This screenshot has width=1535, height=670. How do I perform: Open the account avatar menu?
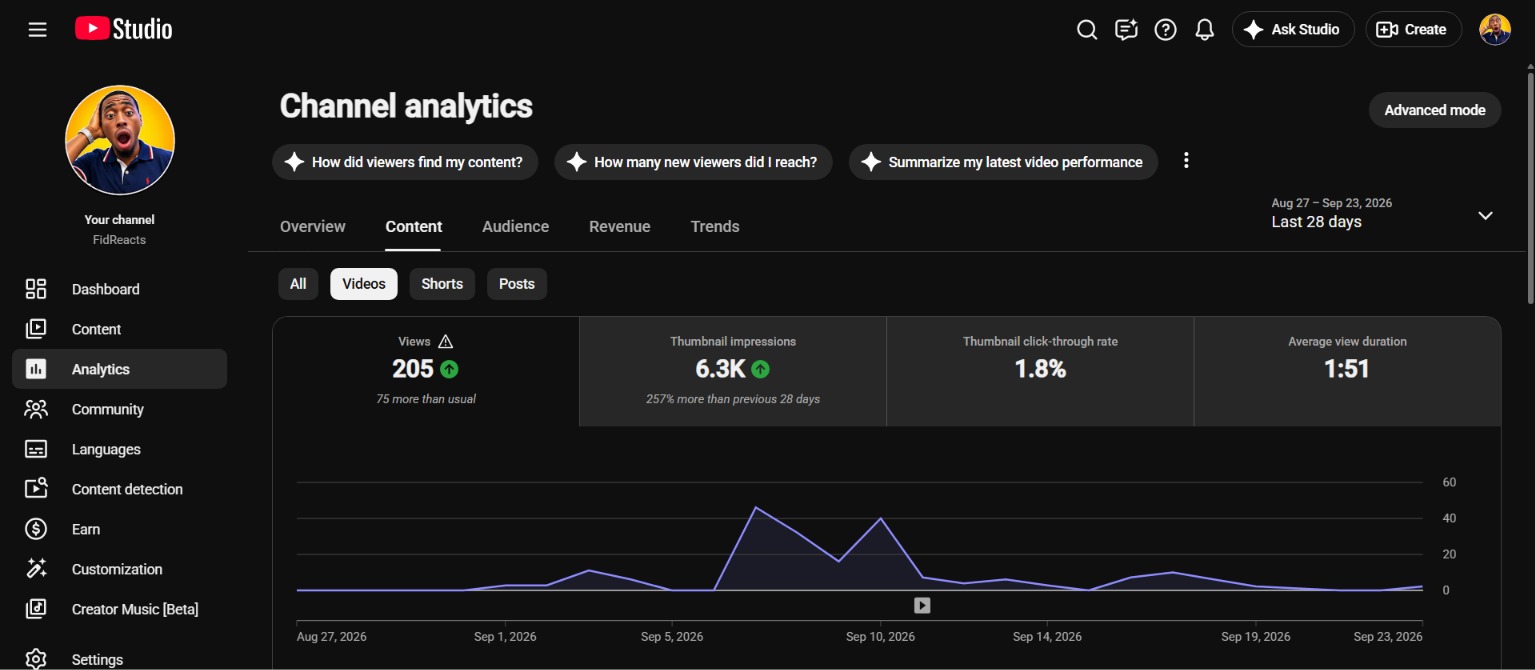pyautogui.click(x=1495, y=30)
